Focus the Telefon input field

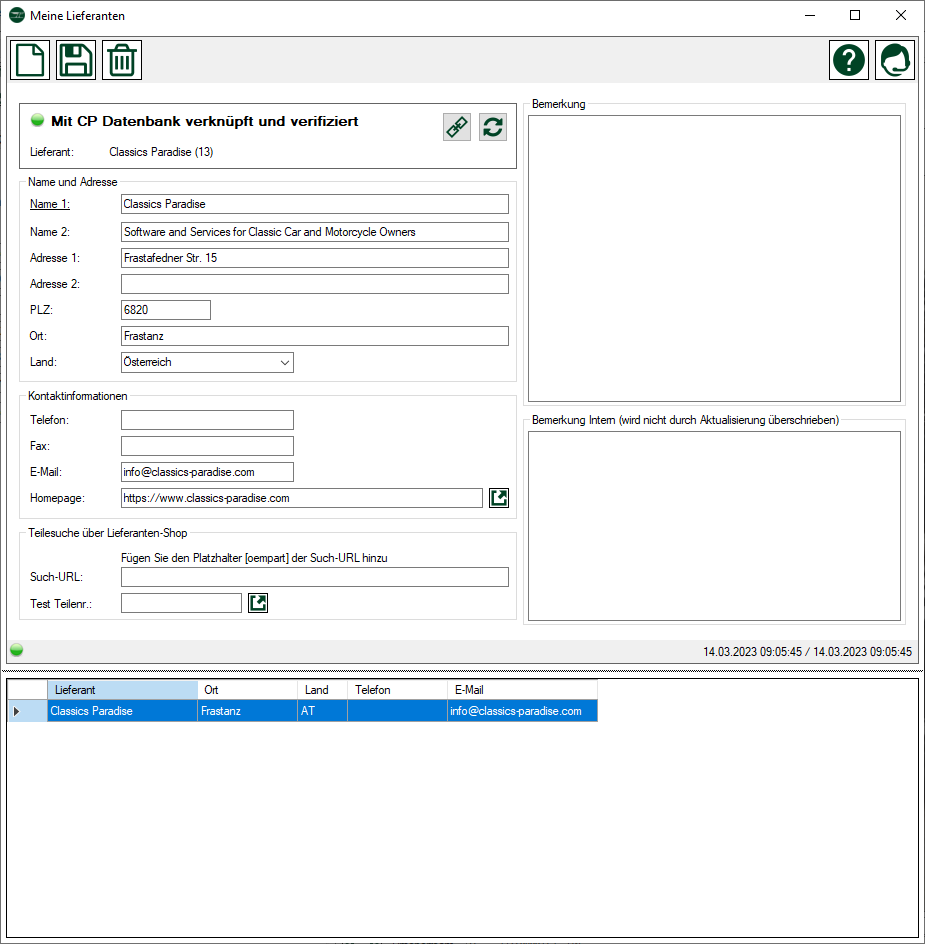(x=207, y=420)
